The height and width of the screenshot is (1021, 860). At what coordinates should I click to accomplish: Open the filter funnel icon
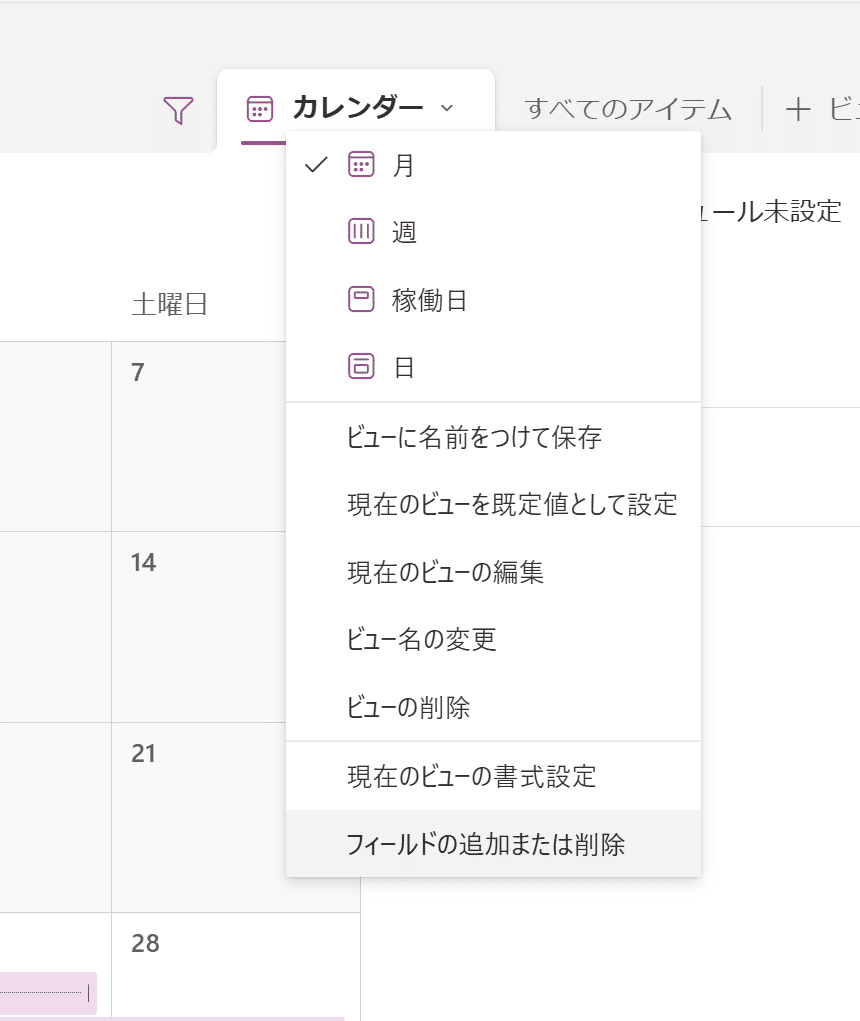tap(178, 110)
